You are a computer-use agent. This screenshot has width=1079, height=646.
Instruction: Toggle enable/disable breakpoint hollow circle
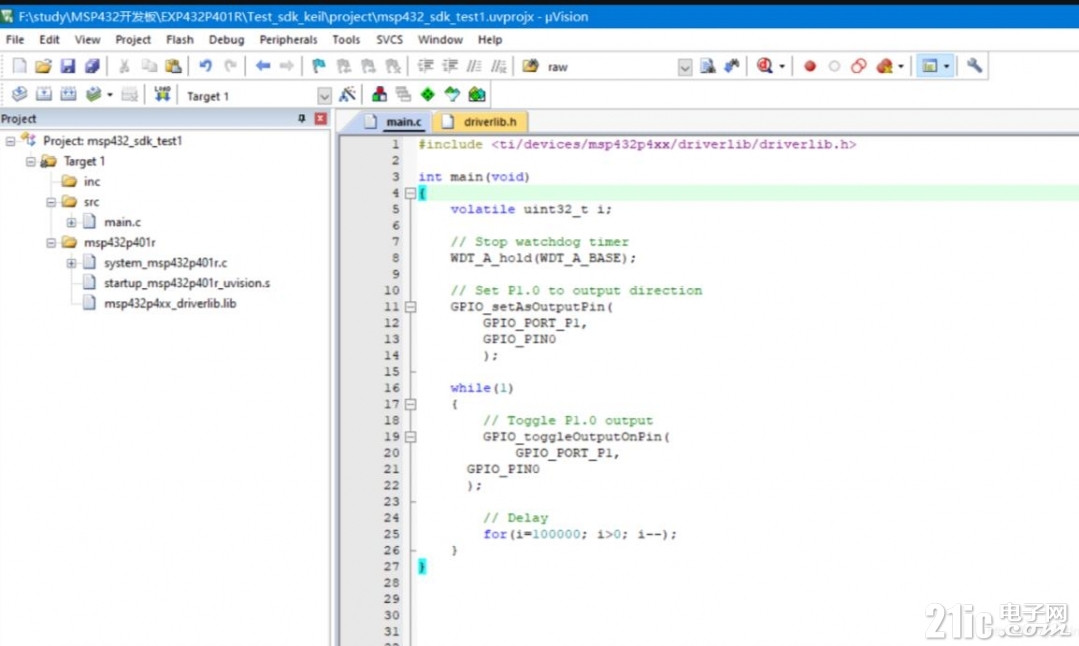click(834, 67)
